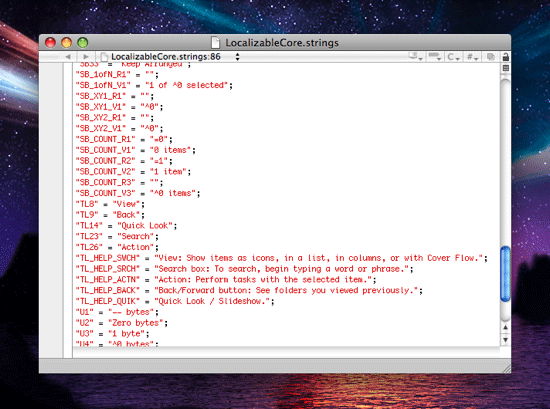This screenshot has height=409, width=550.
Task: Click the "TL9" = "Back" line
Action: point(110,215)
